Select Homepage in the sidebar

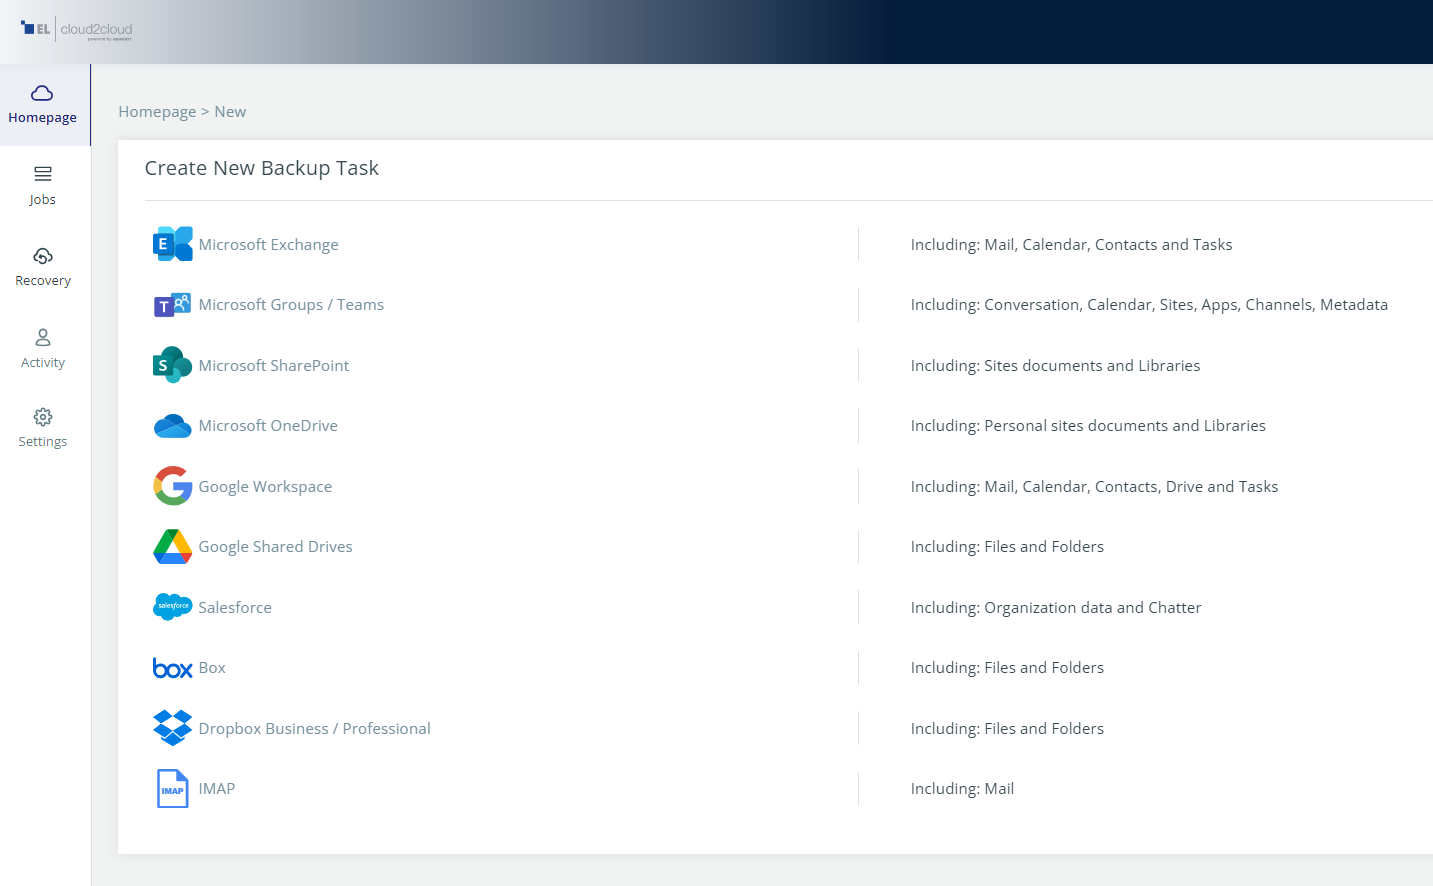[43, 104]
